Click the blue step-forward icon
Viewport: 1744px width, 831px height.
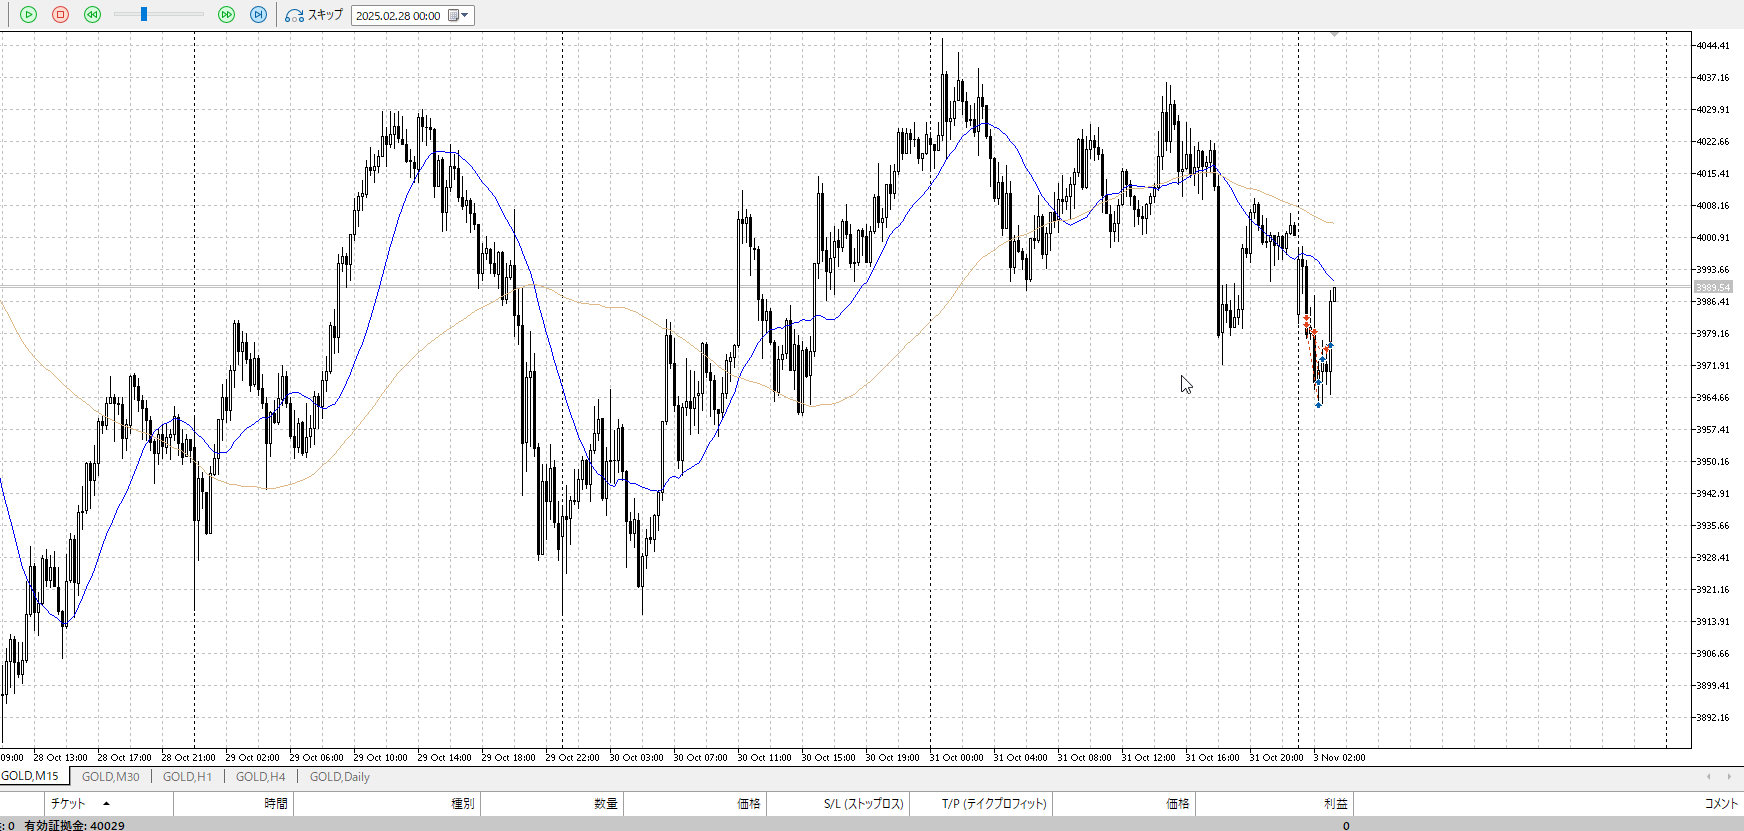tap(258, 15)
